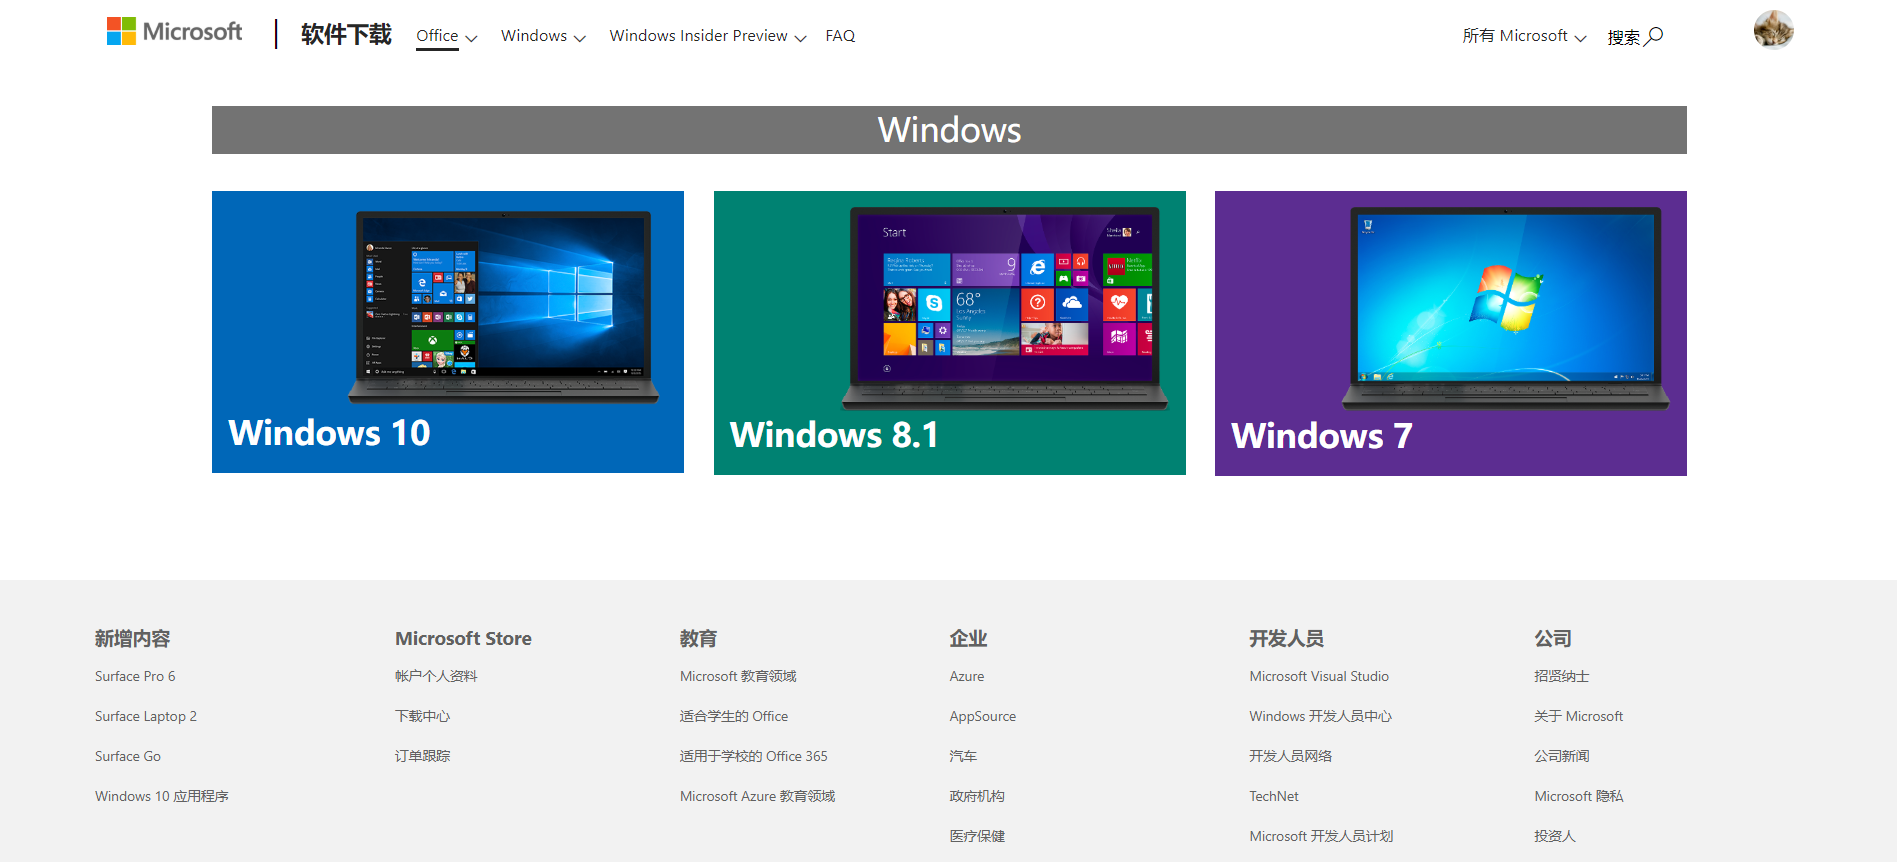1897x862 pixels.
Task: Open the TechNet link
Action: [1274, 796]
